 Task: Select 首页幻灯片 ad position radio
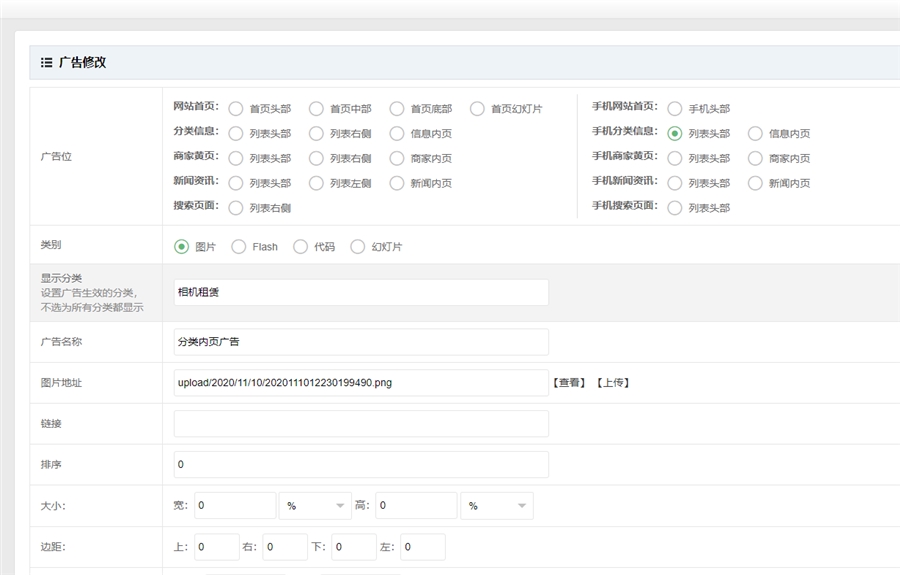477,109
